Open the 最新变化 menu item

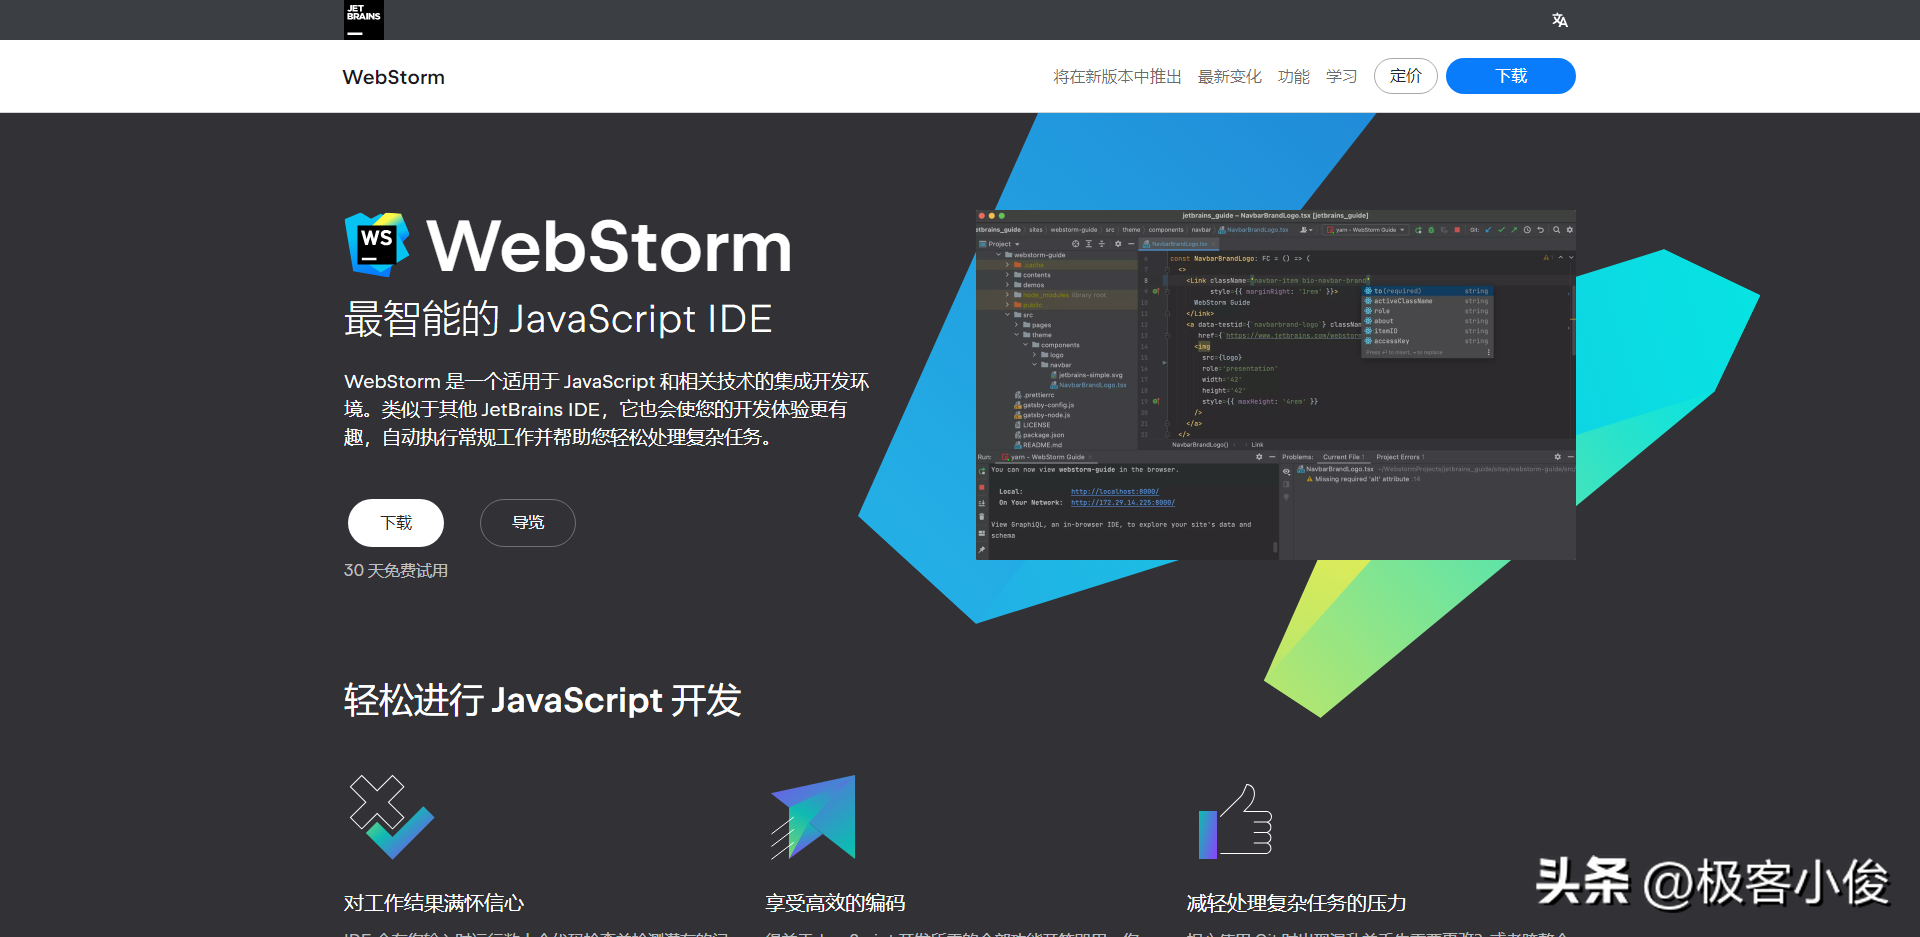click(1230, 77)
